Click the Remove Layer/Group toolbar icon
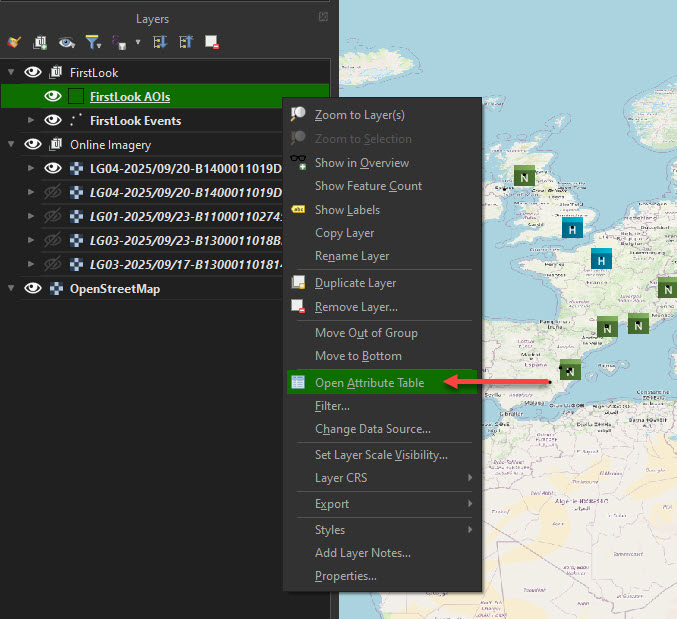Viewport: 677px width, 619px height. (212, 42)
